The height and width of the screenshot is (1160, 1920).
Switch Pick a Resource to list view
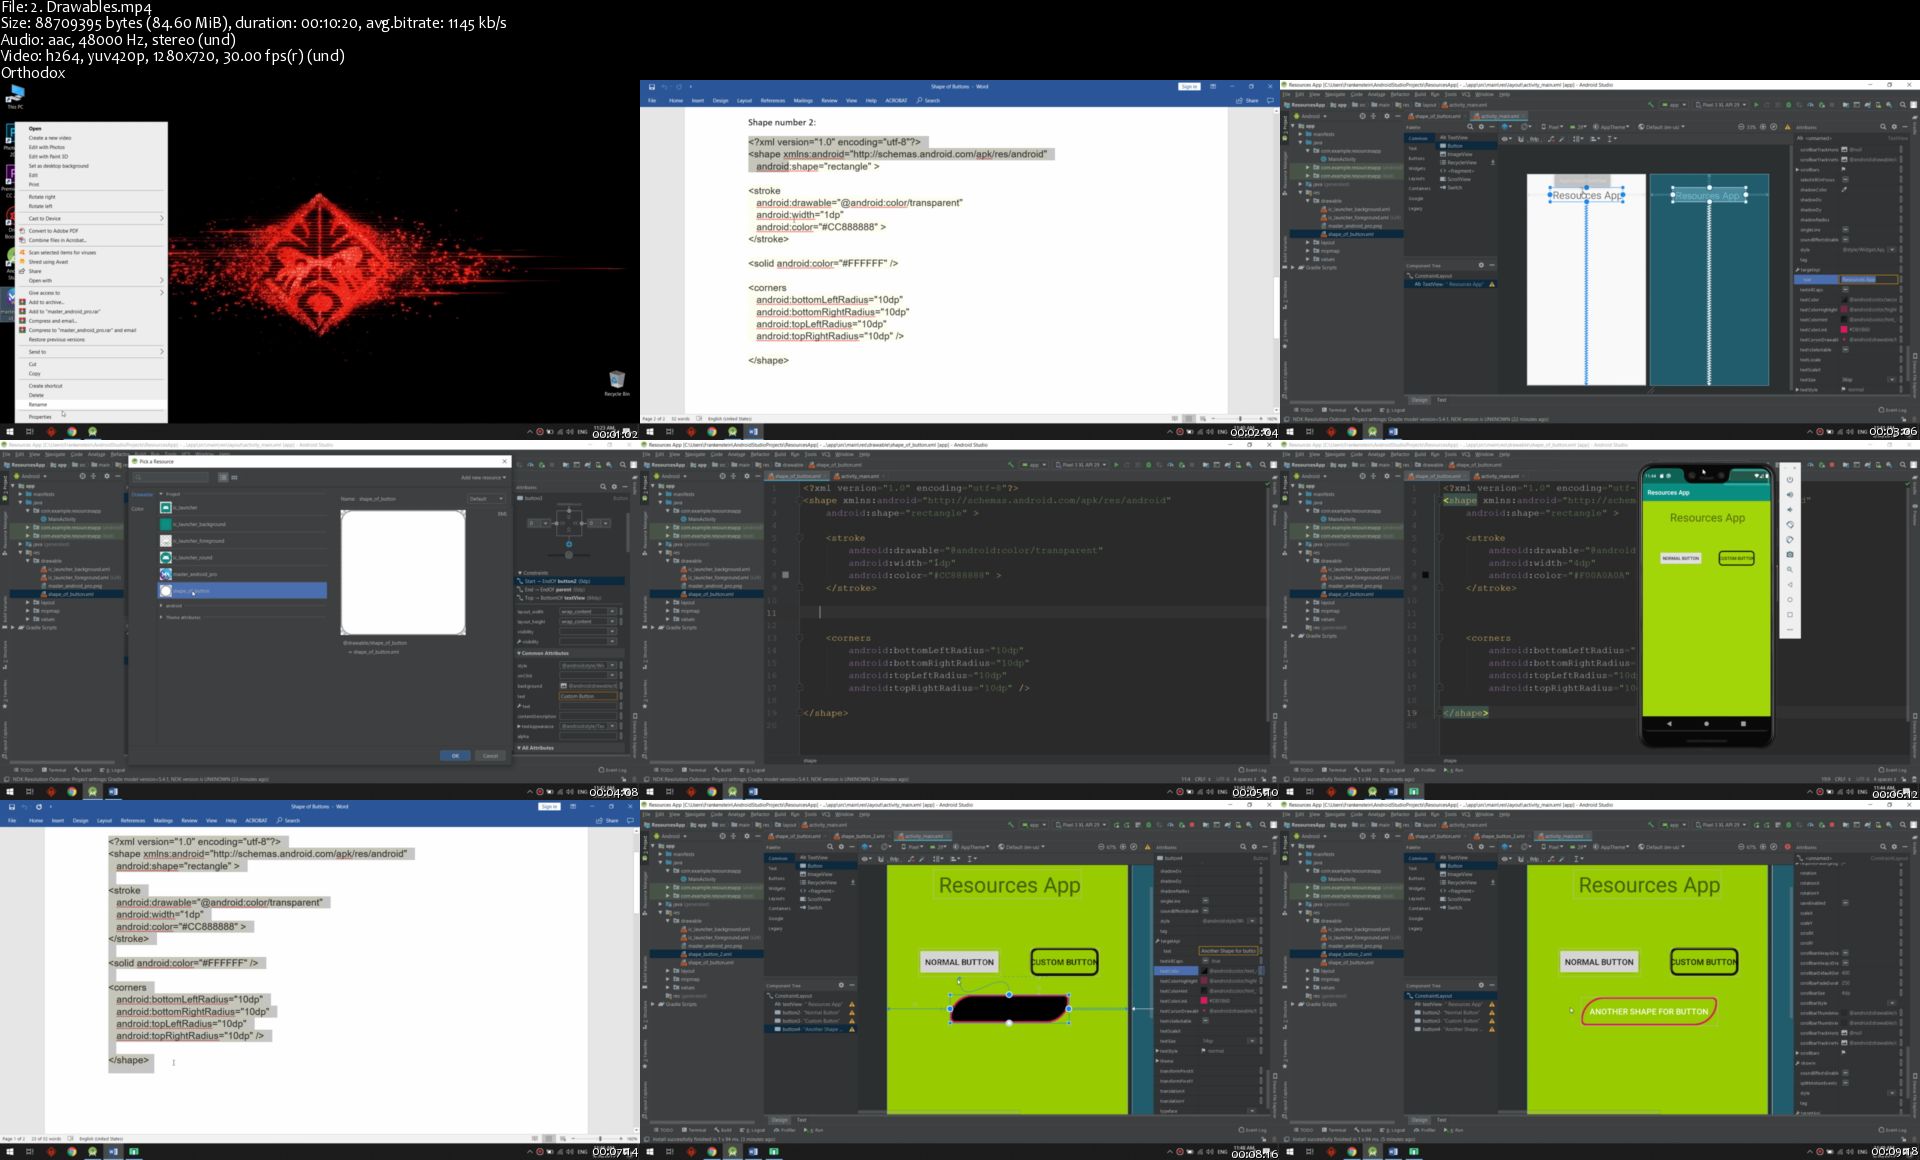223,477
